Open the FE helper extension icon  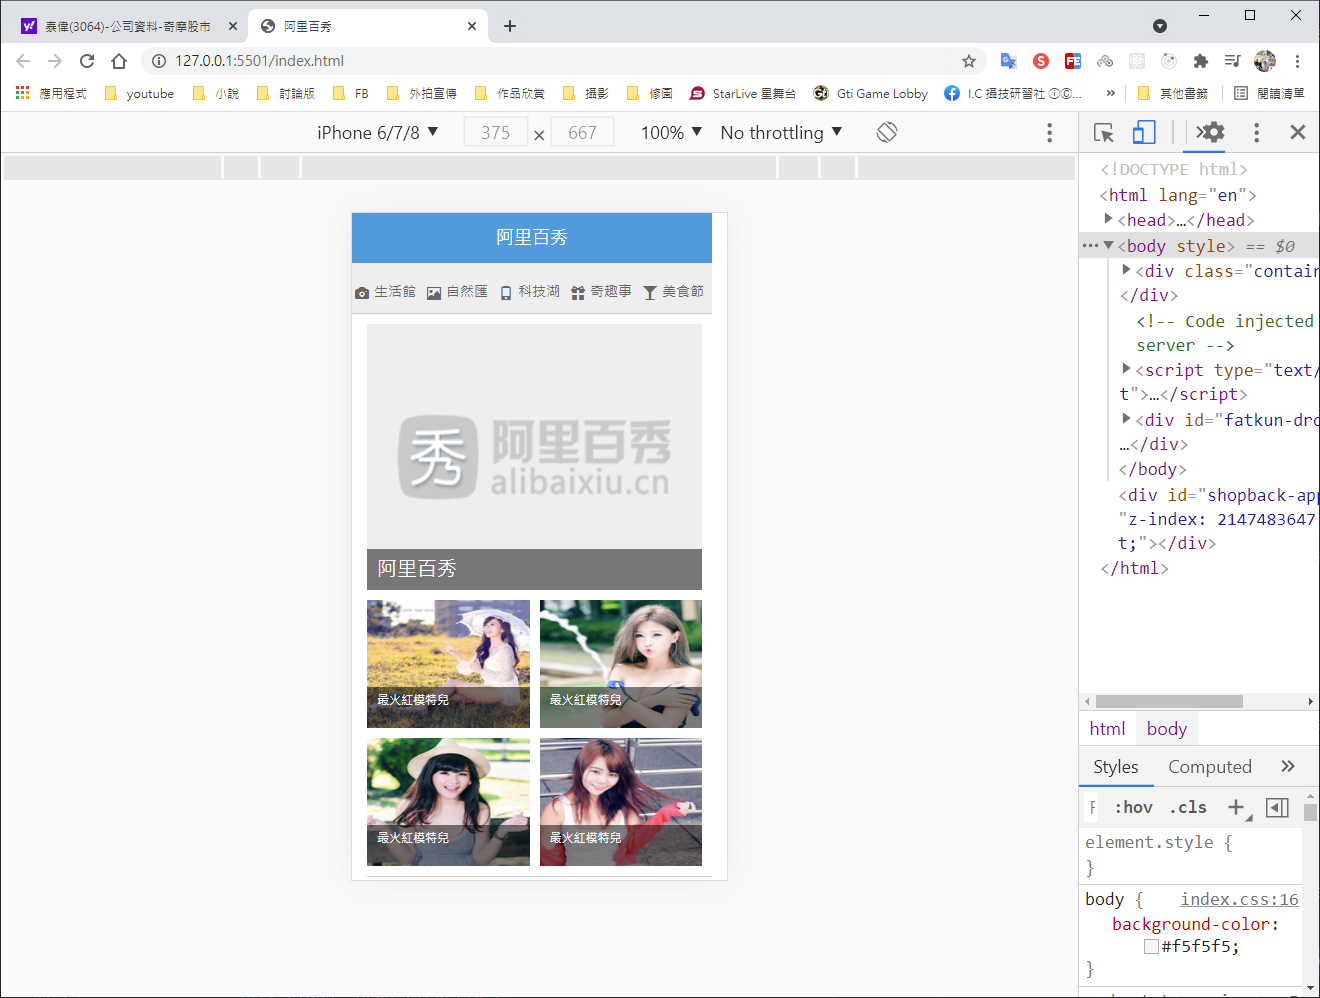[x=1073, y=61]
